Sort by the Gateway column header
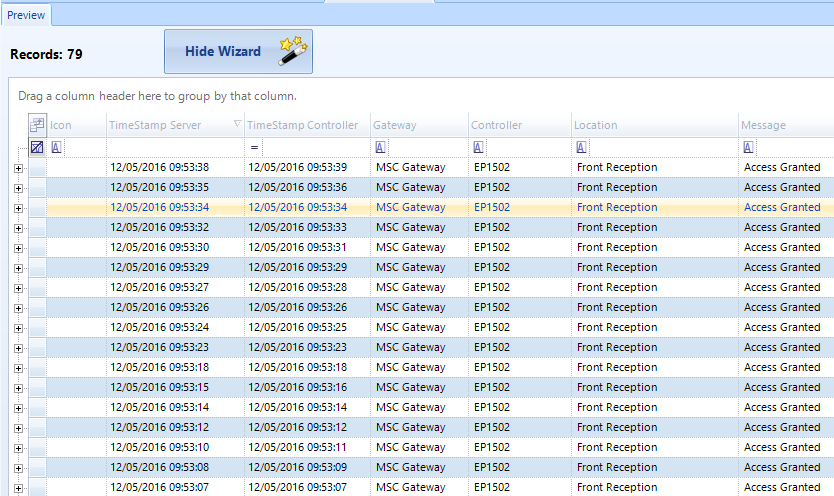Screen dimensions: 834x496 [419, 125]
